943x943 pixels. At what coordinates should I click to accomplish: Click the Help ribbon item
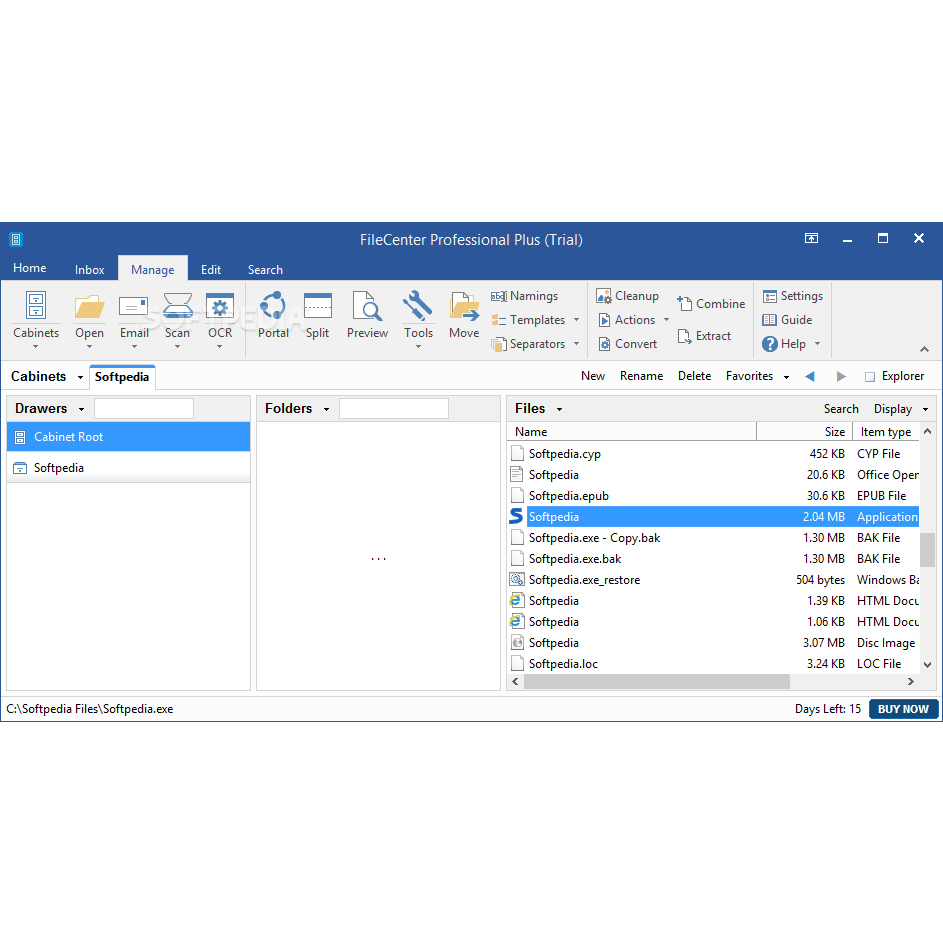784,344
